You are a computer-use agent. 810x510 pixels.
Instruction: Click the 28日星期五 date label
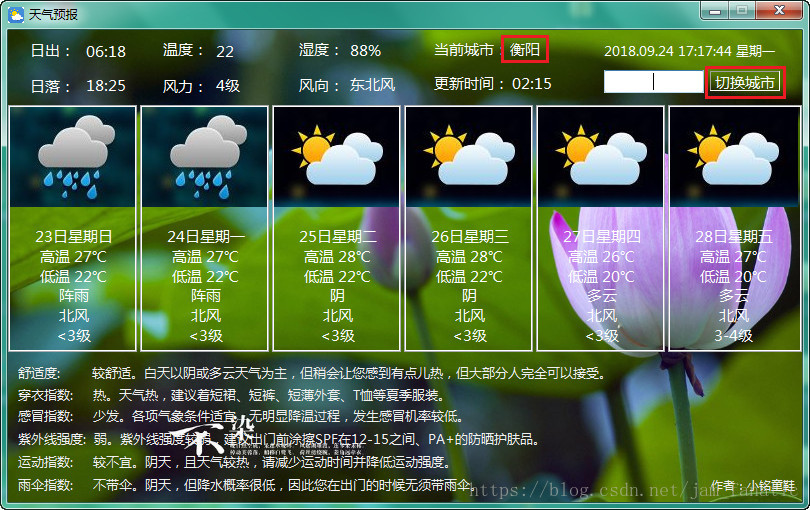[x=734, y=237]
